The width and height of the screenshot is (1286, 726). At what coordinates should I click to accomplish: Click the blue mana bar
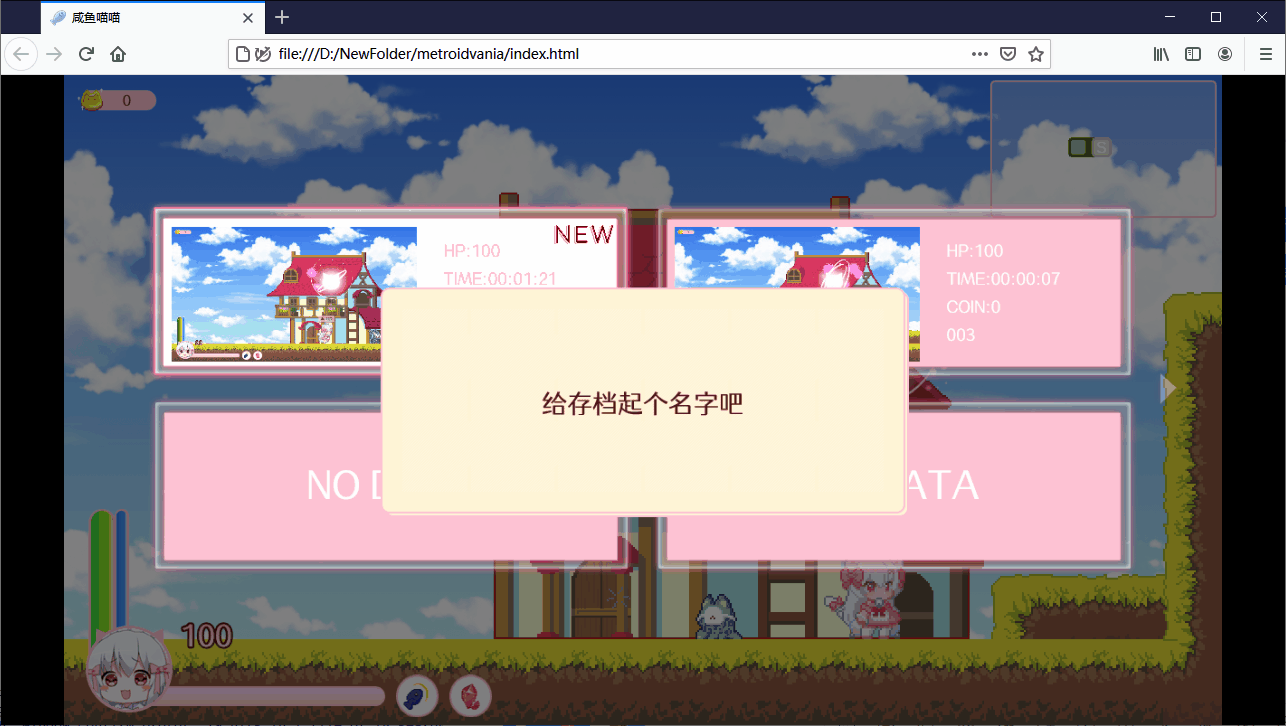pos(121,570)
